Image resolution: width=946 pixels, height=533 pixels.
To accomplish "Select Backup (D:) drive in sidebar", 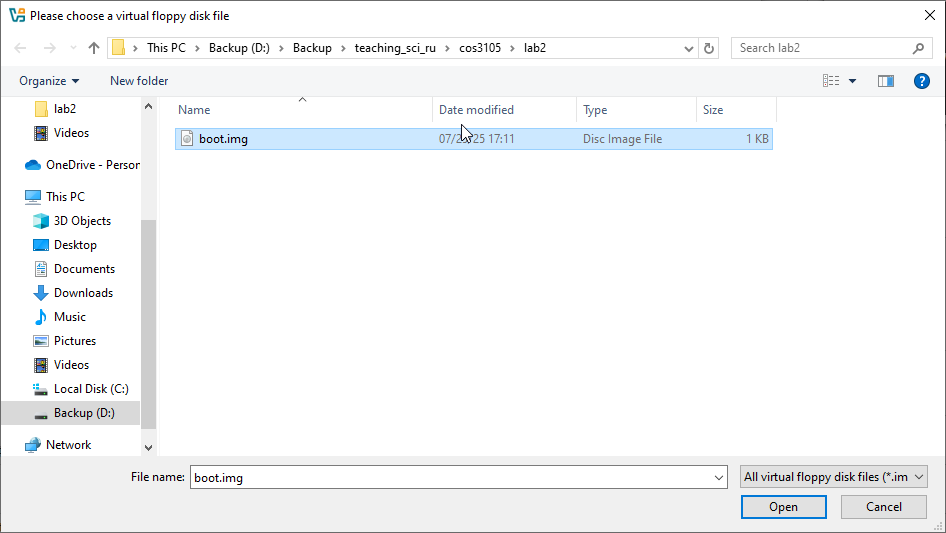I will (84, 413).
